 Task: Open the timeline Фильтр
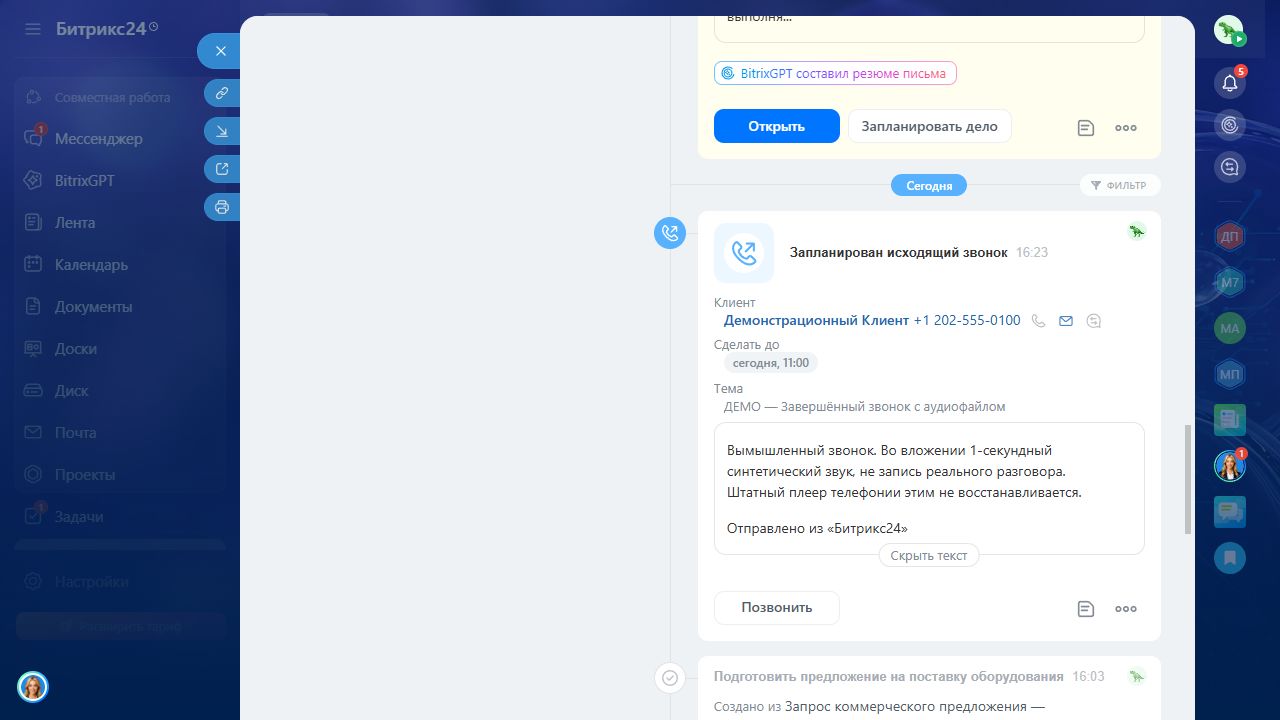[1120, 185]
